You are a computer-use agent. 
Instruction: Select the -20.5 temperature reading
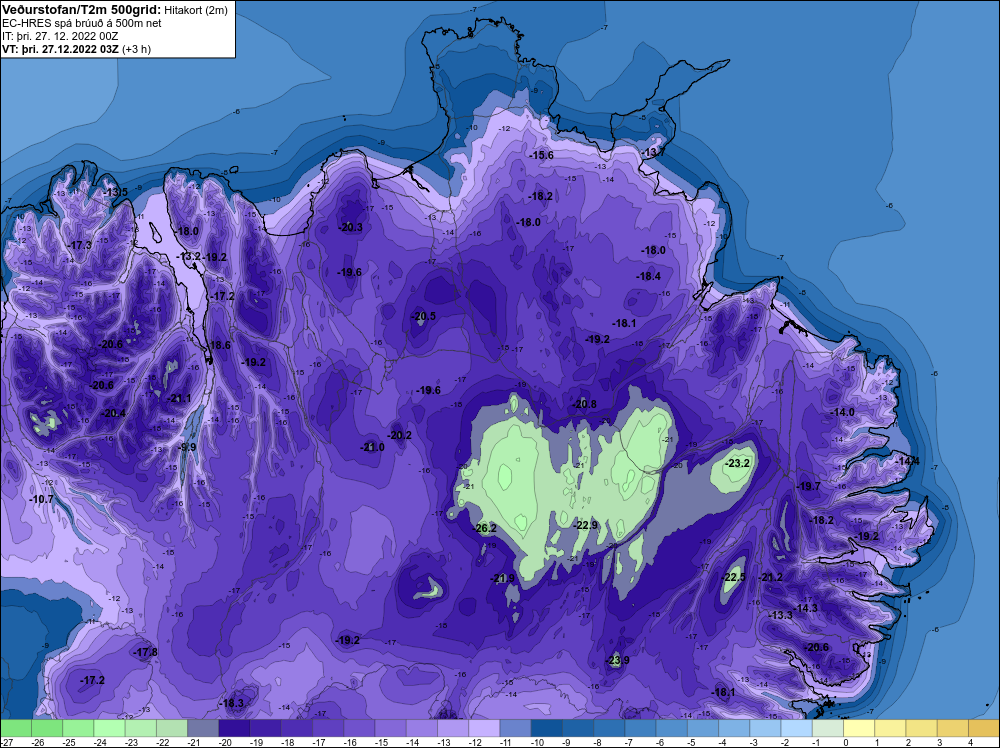425,316
